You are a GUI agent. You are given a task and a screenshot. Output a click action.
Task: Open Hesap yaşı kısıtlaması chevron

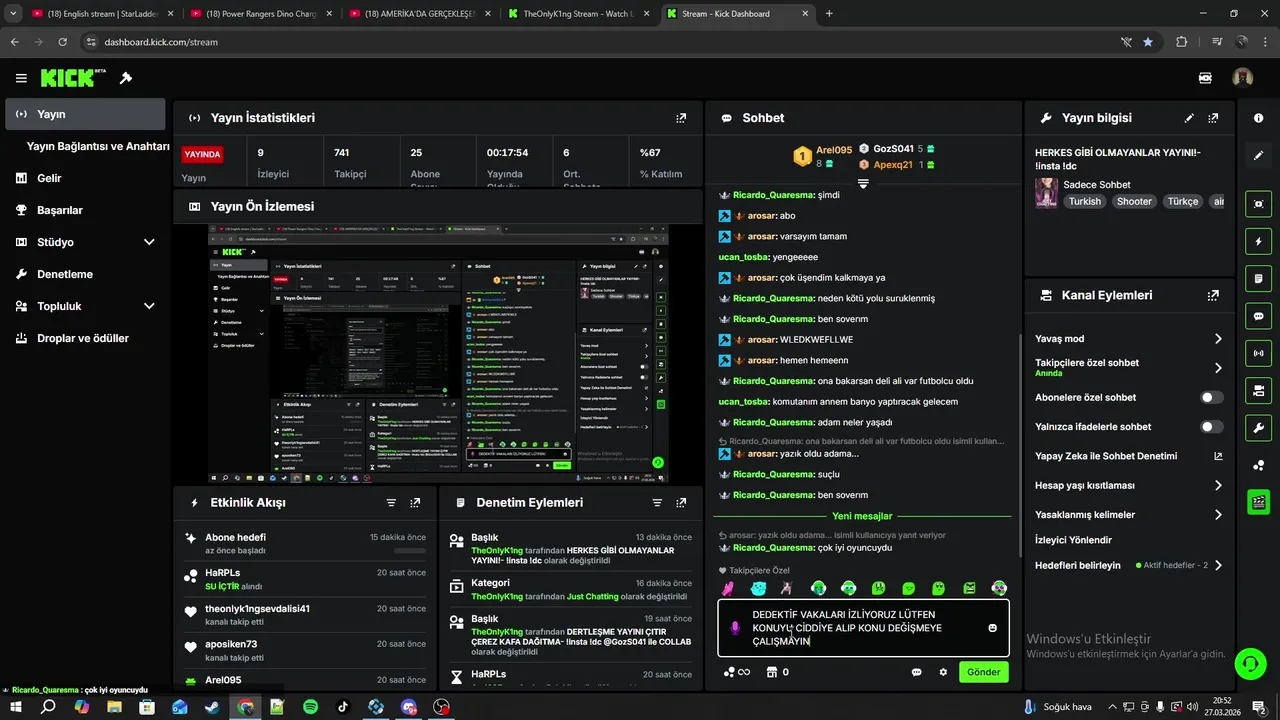pos(1218,485)
